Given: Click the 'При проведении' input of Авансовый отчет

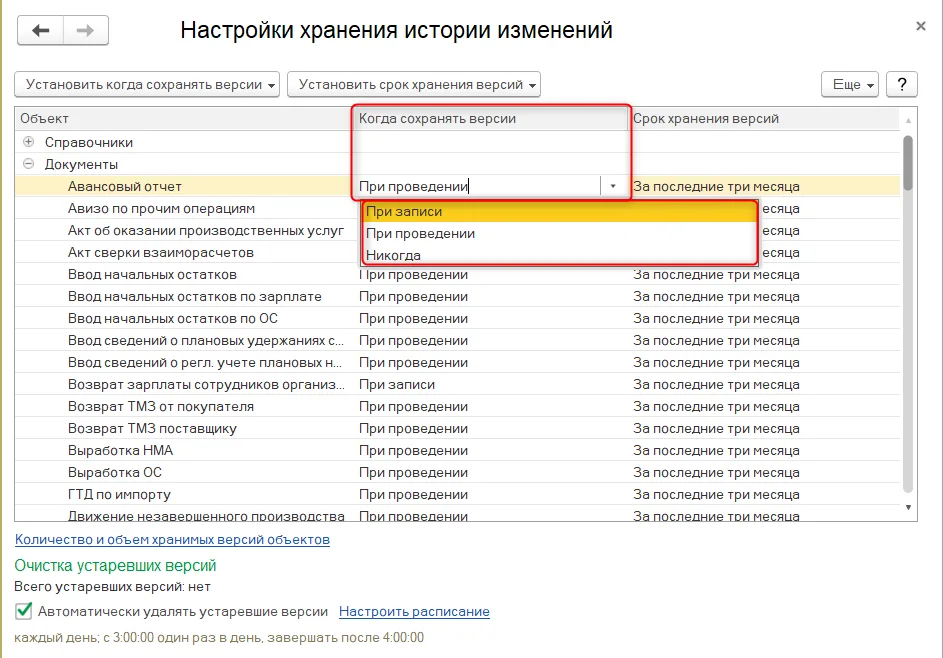Looking at the screenshot, I should (478, 186).
